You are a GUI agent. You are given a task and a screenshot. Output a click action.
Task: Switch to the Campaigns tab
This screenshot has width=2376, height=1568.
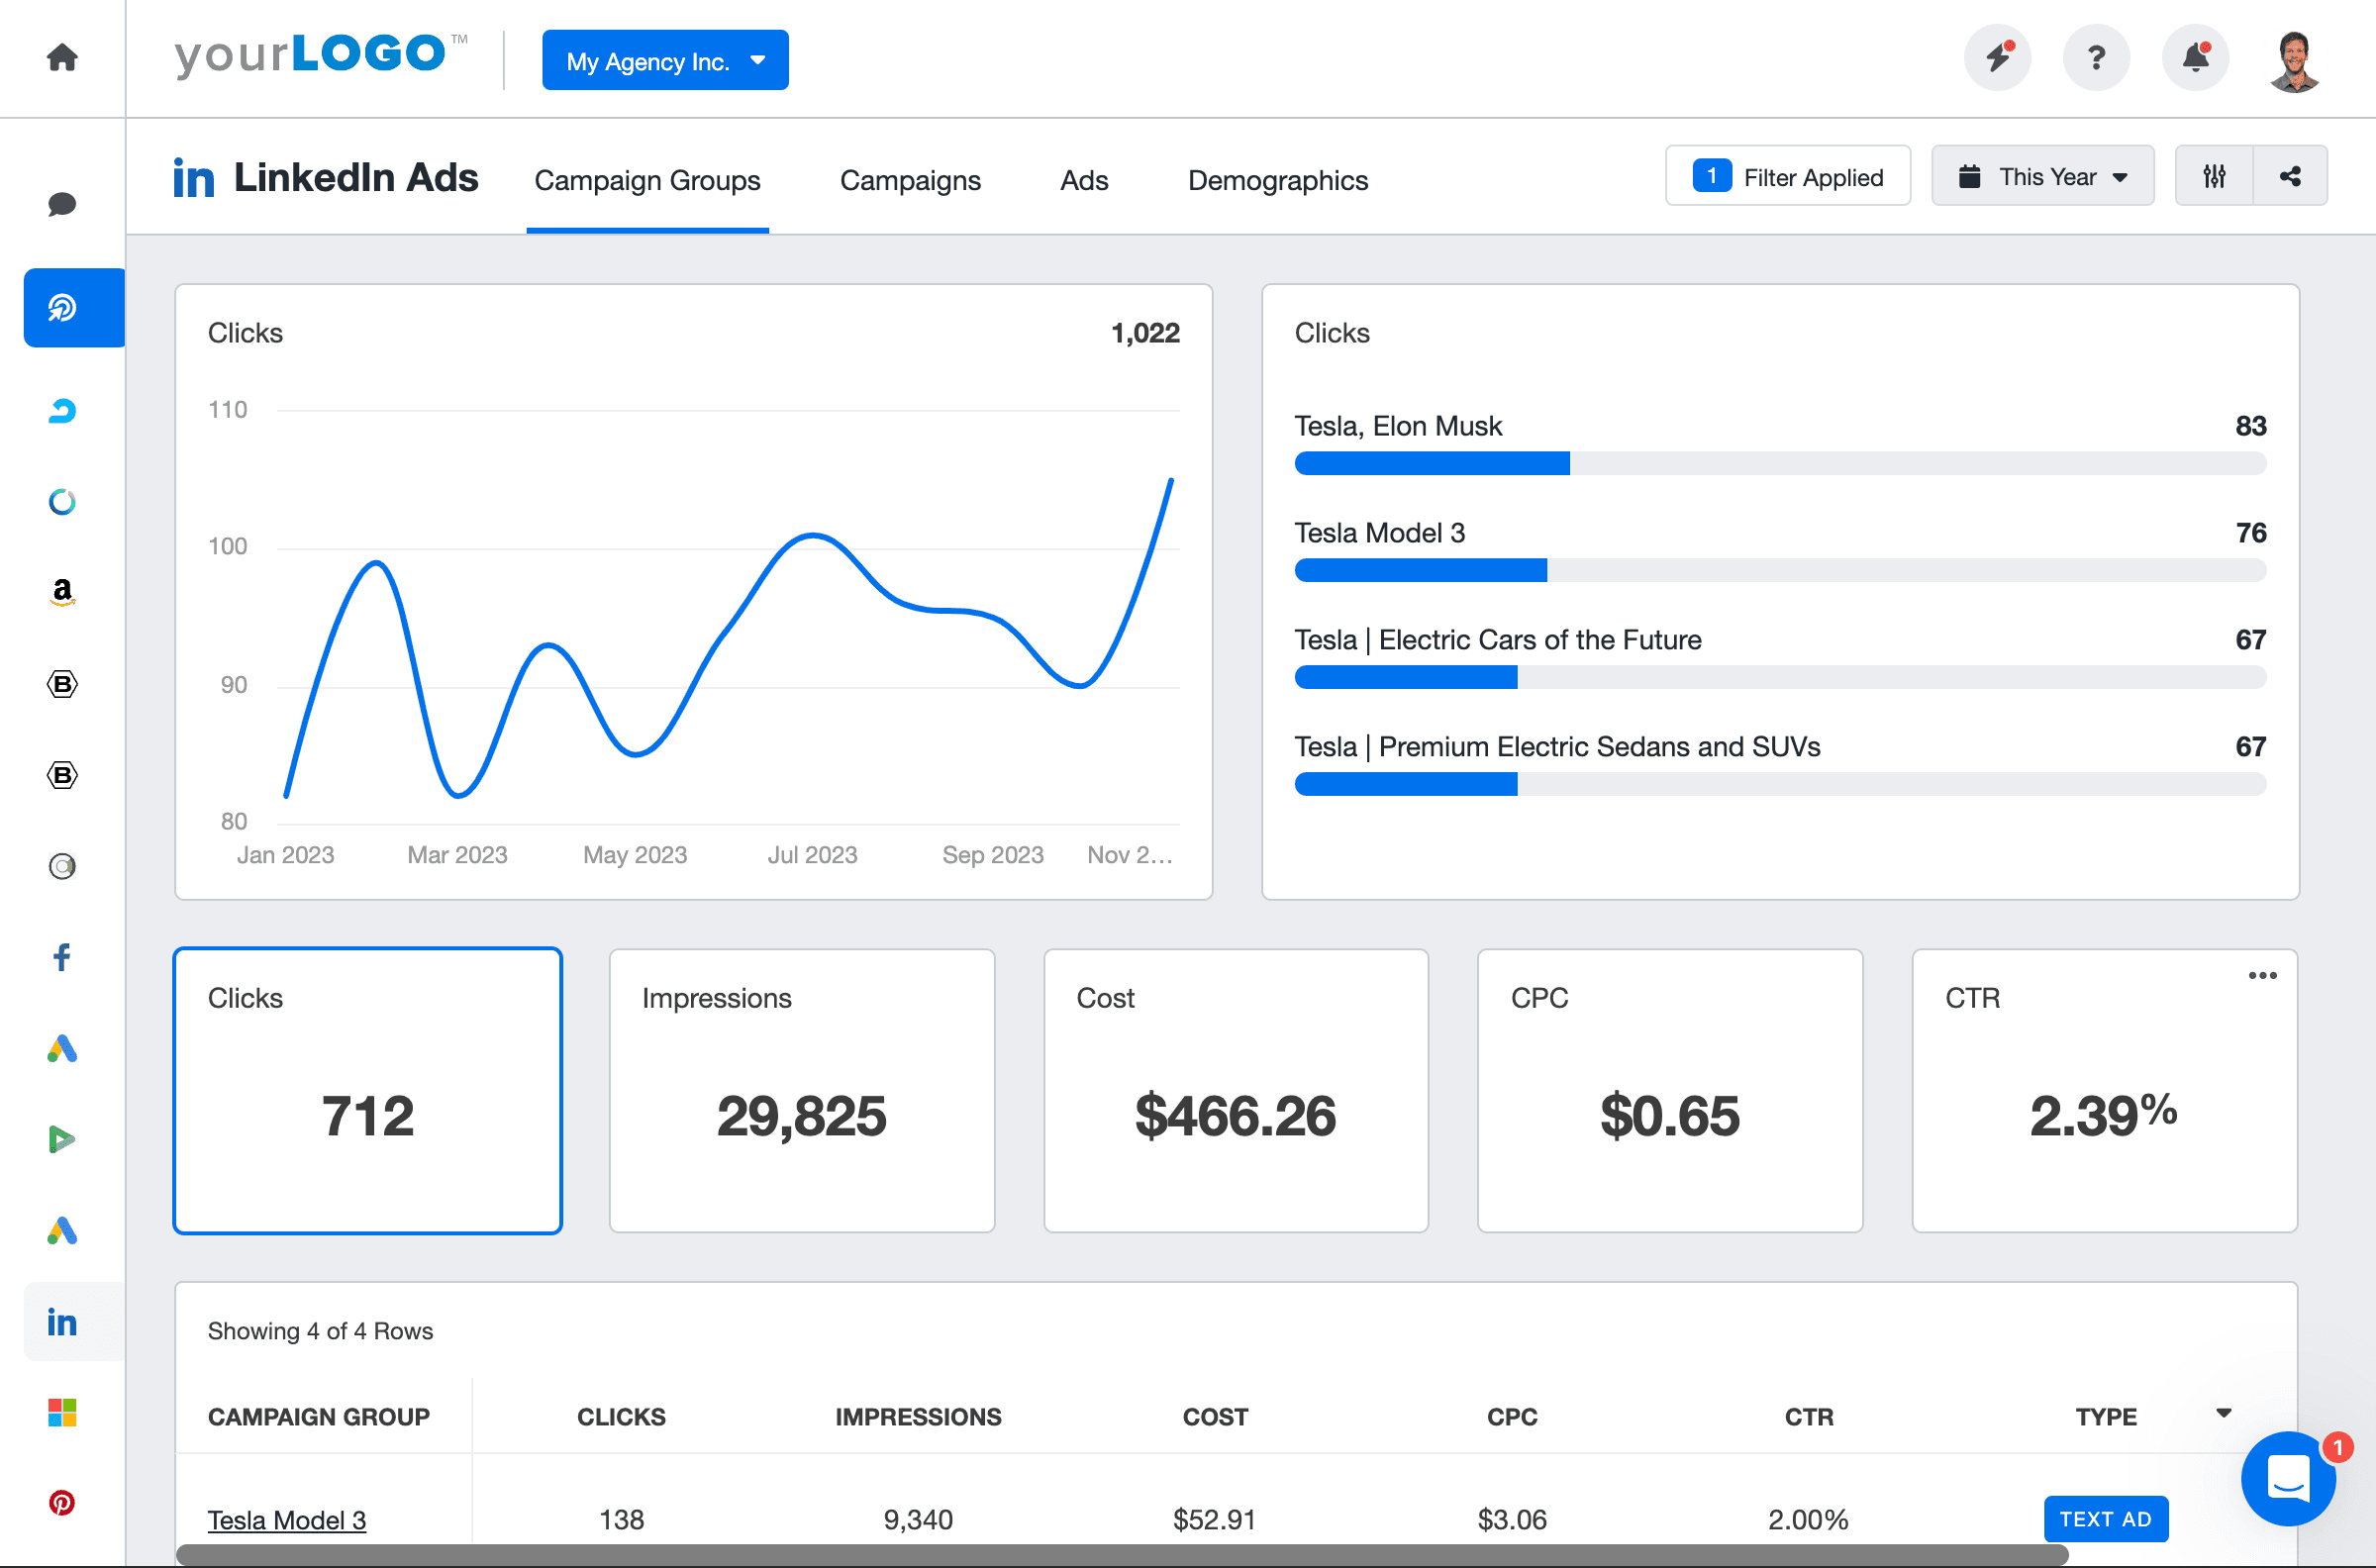pos(910,180)
